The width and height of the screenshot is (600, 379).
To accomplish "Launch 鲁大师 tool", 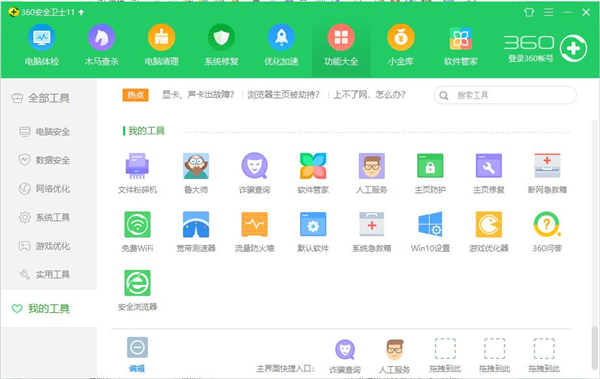I will 196,173.
